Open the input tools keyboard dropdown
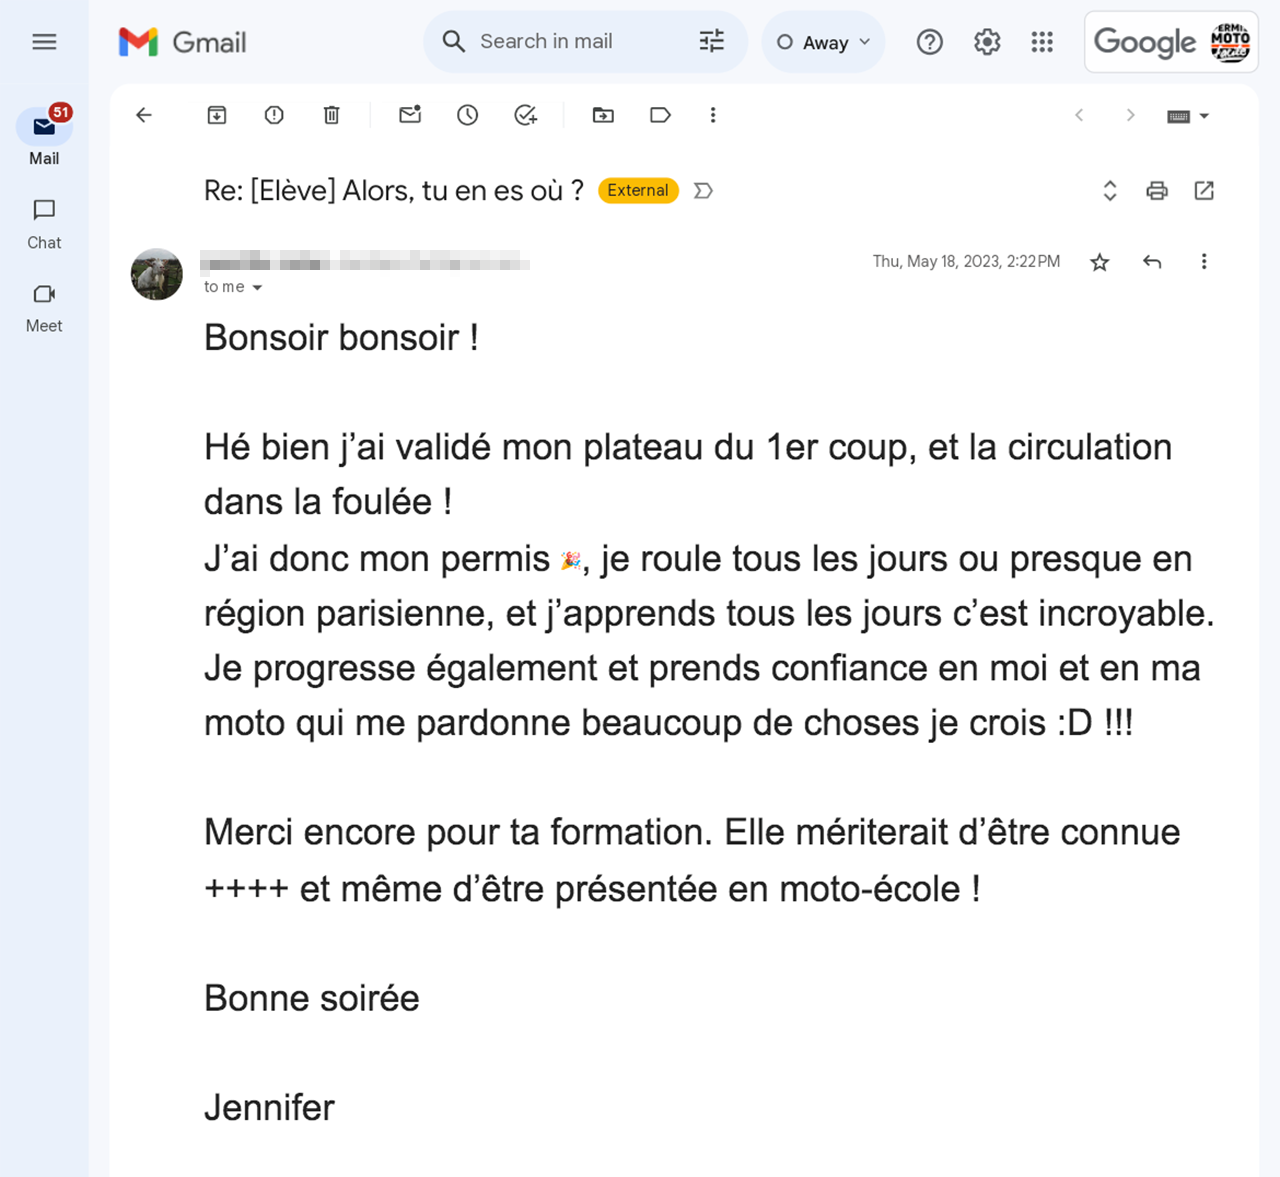Image resolution: width=1280 pixels, height=1177 pixels. click(x=1188, y=116)
